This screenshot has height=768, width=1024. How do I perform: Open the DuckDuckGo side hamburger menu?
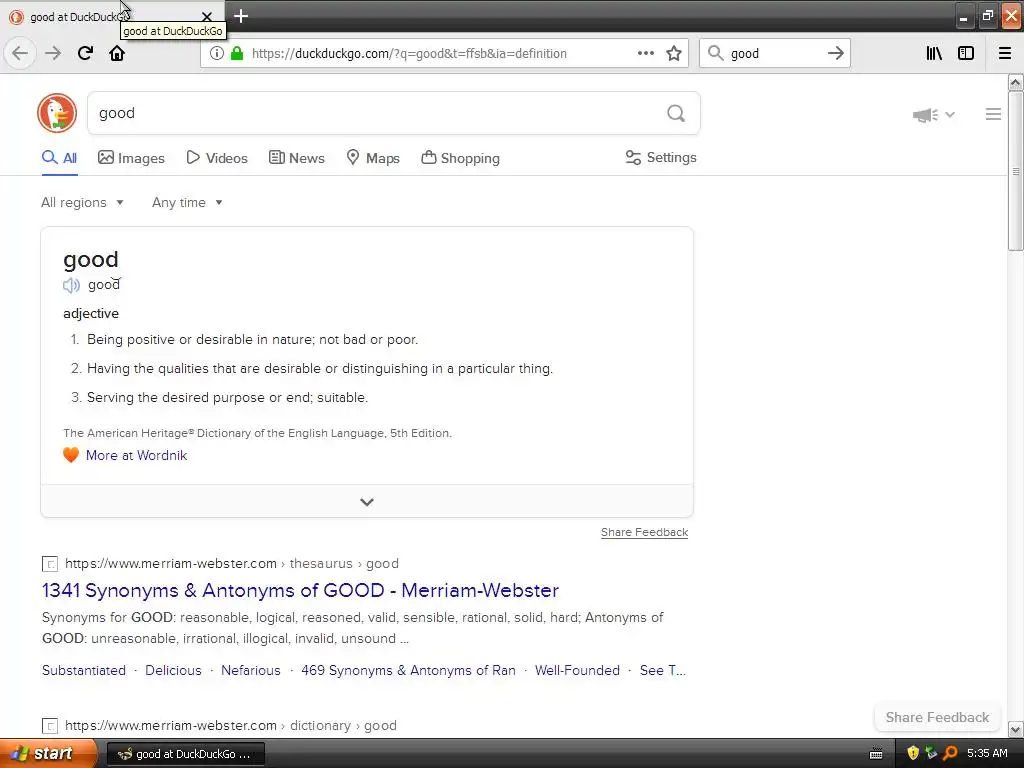point(993,114)
